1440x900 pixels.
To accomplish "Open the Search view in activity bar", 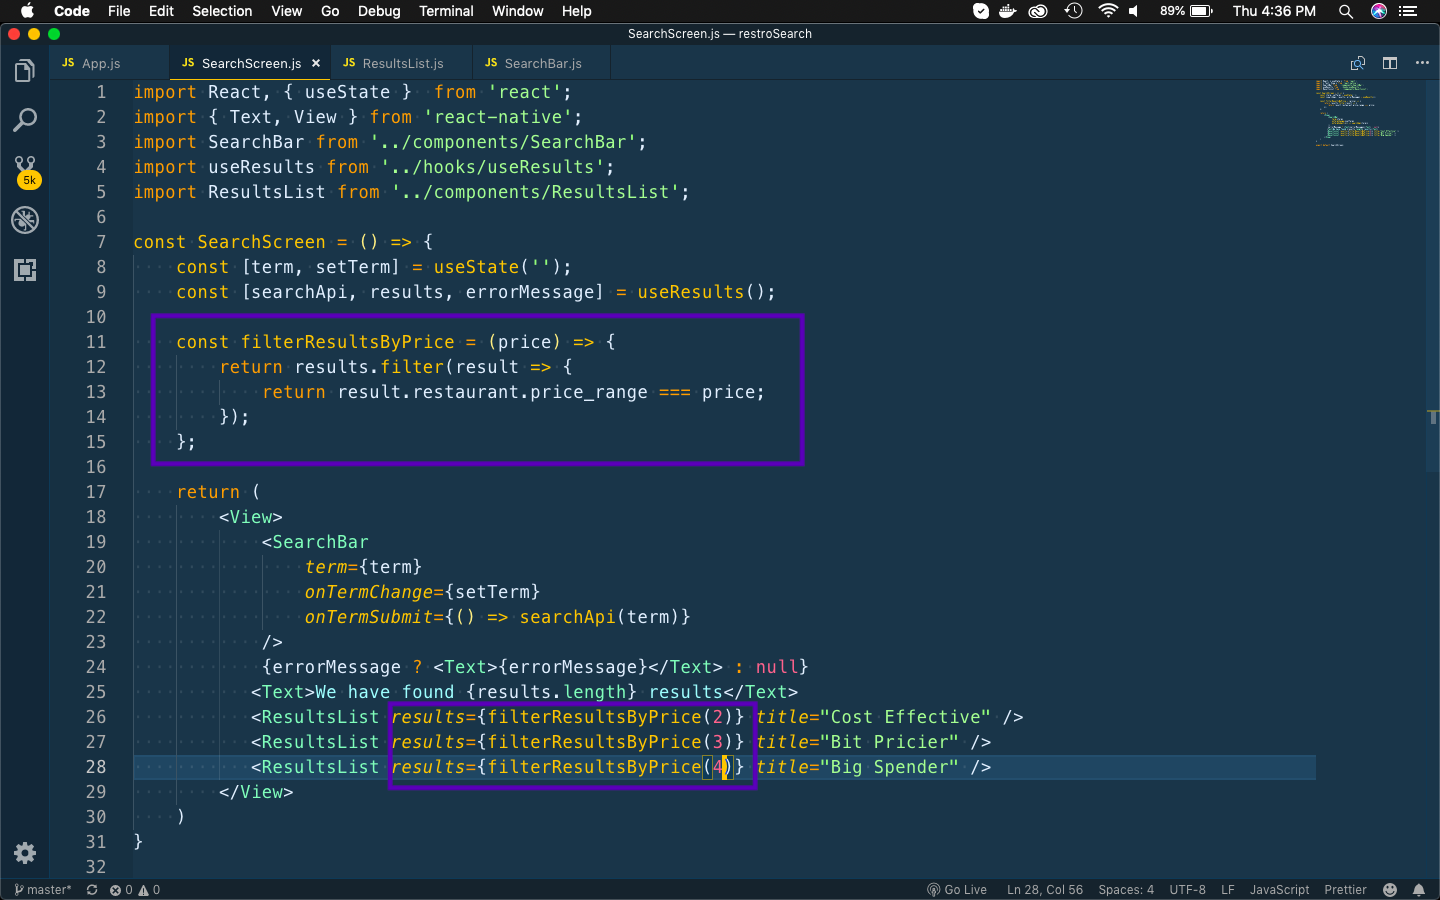I will (x=25, y=120).
